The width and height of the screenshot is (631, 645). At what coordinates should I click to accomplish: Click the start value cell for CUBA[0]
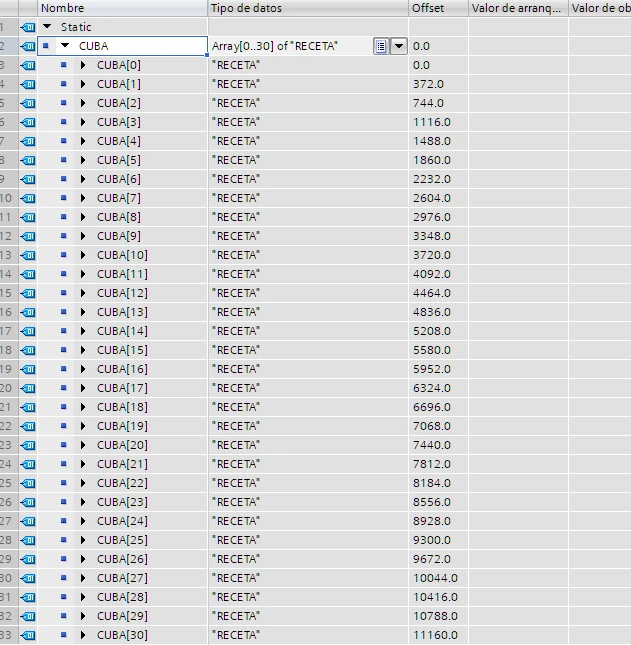tap(518, 65)
